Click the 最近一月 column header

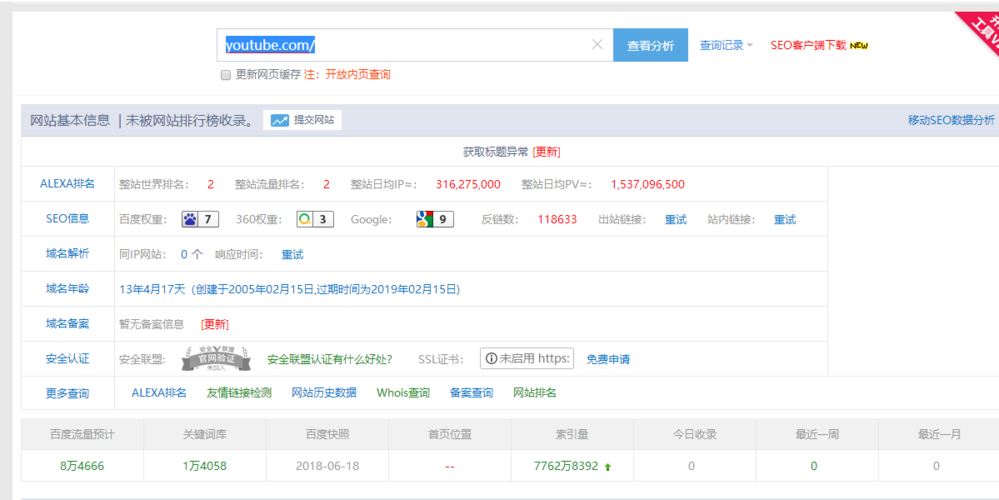[939, 434]
